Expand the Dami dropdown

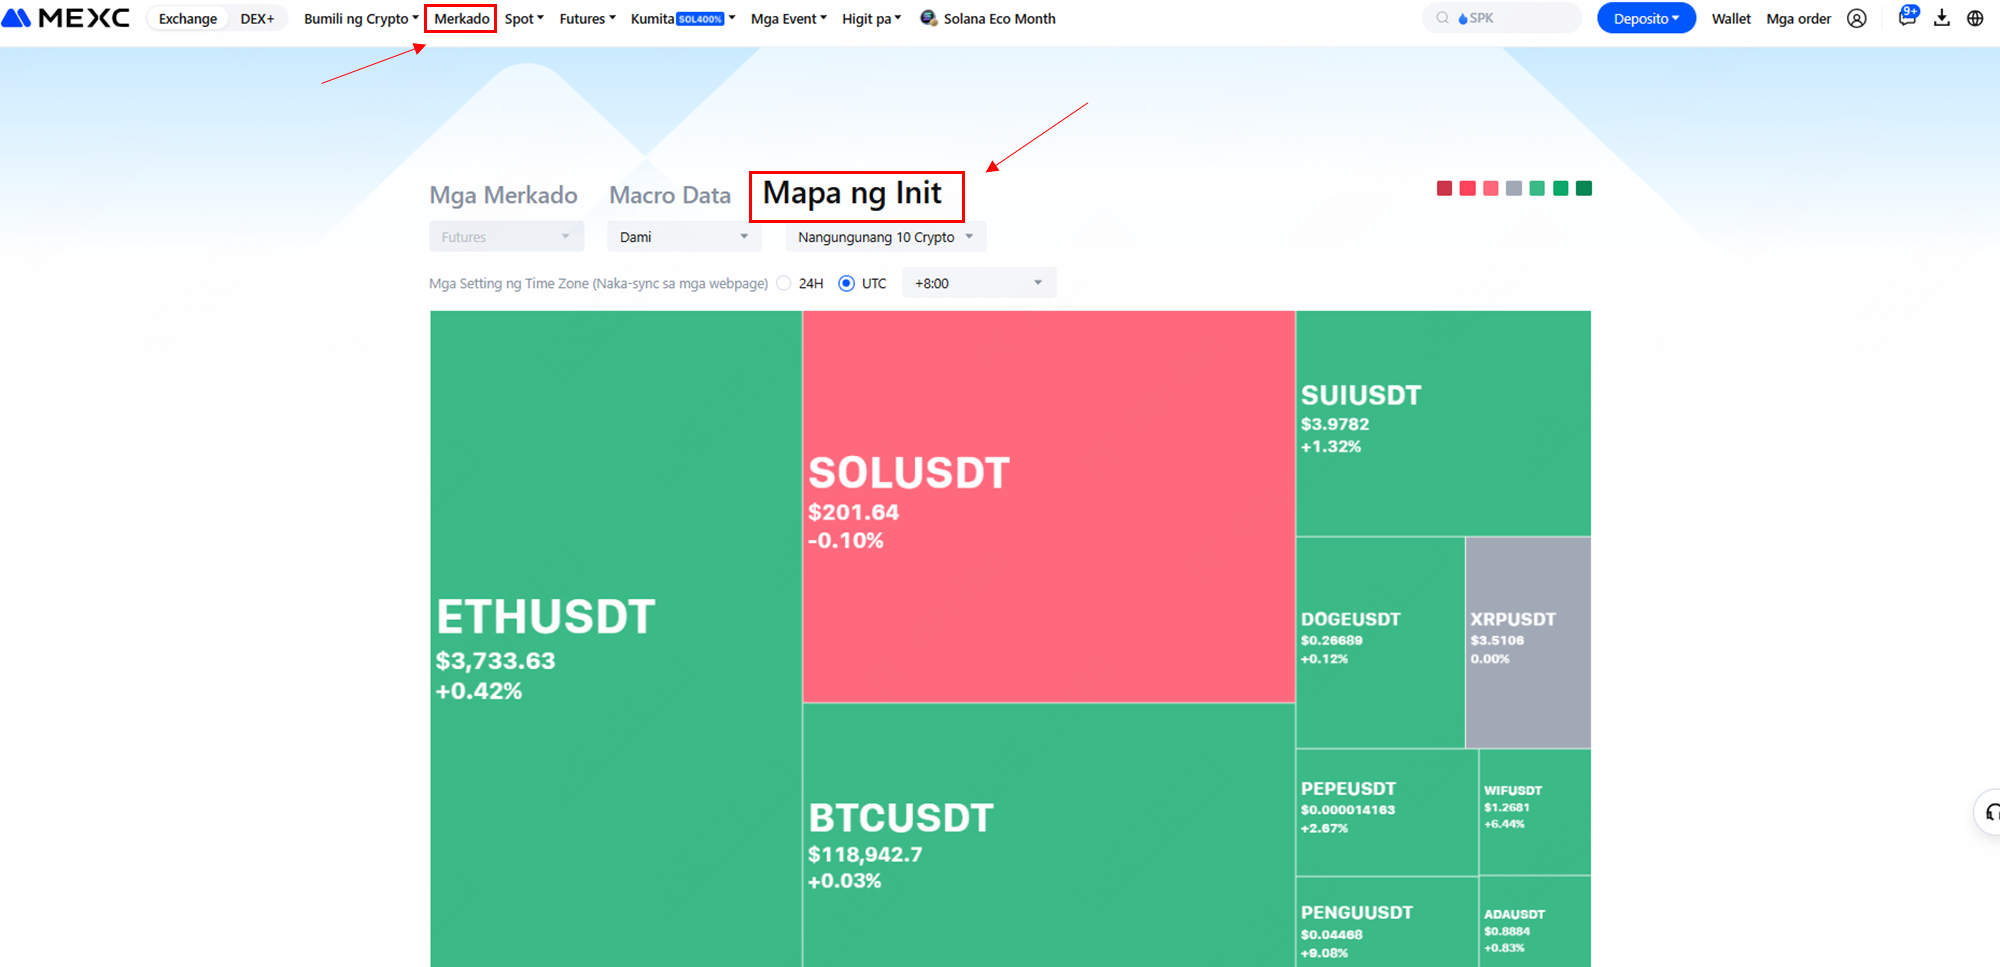click(x=684, y=237)
